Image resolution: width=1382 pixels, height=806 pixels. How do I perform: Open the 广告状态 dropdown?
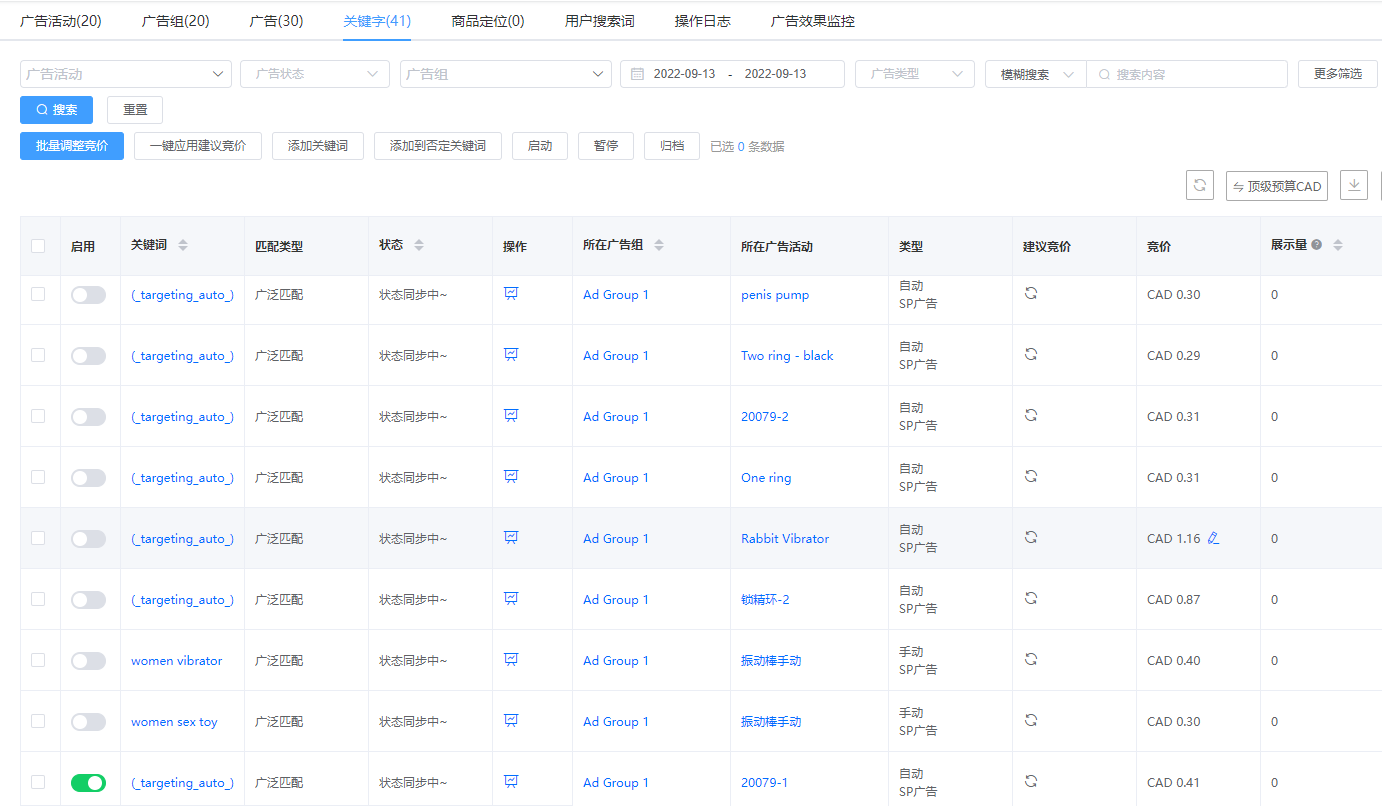tap(314, 74)
